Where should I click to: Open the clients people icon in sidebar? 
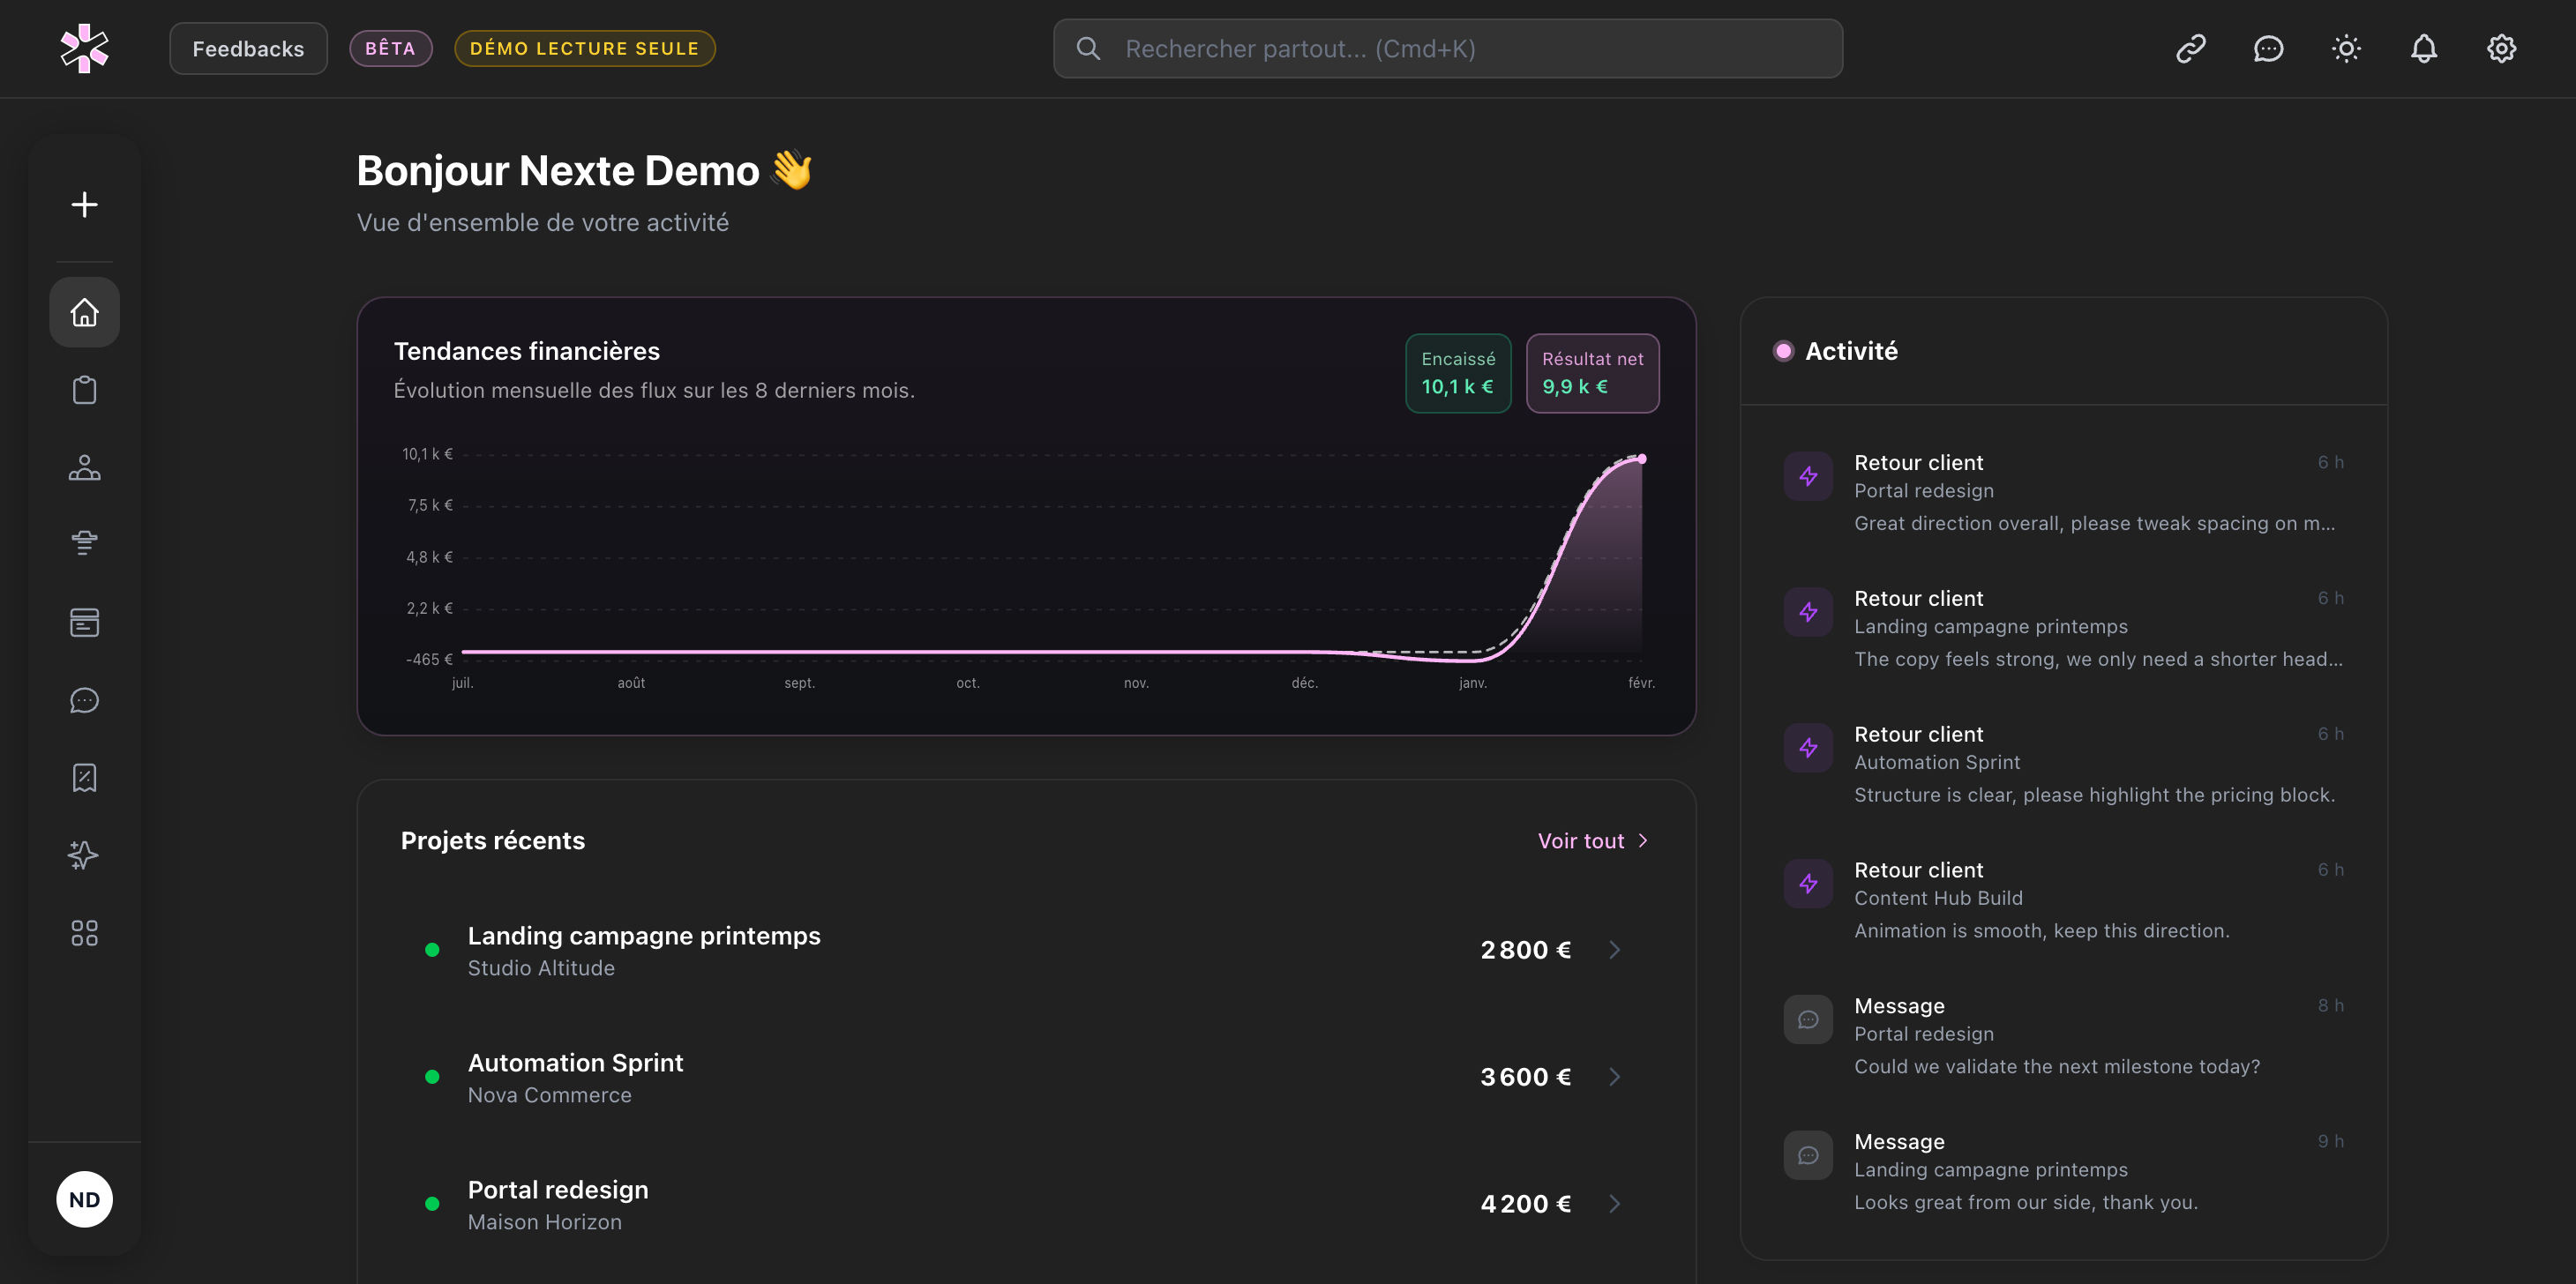[x=84, y=467]
